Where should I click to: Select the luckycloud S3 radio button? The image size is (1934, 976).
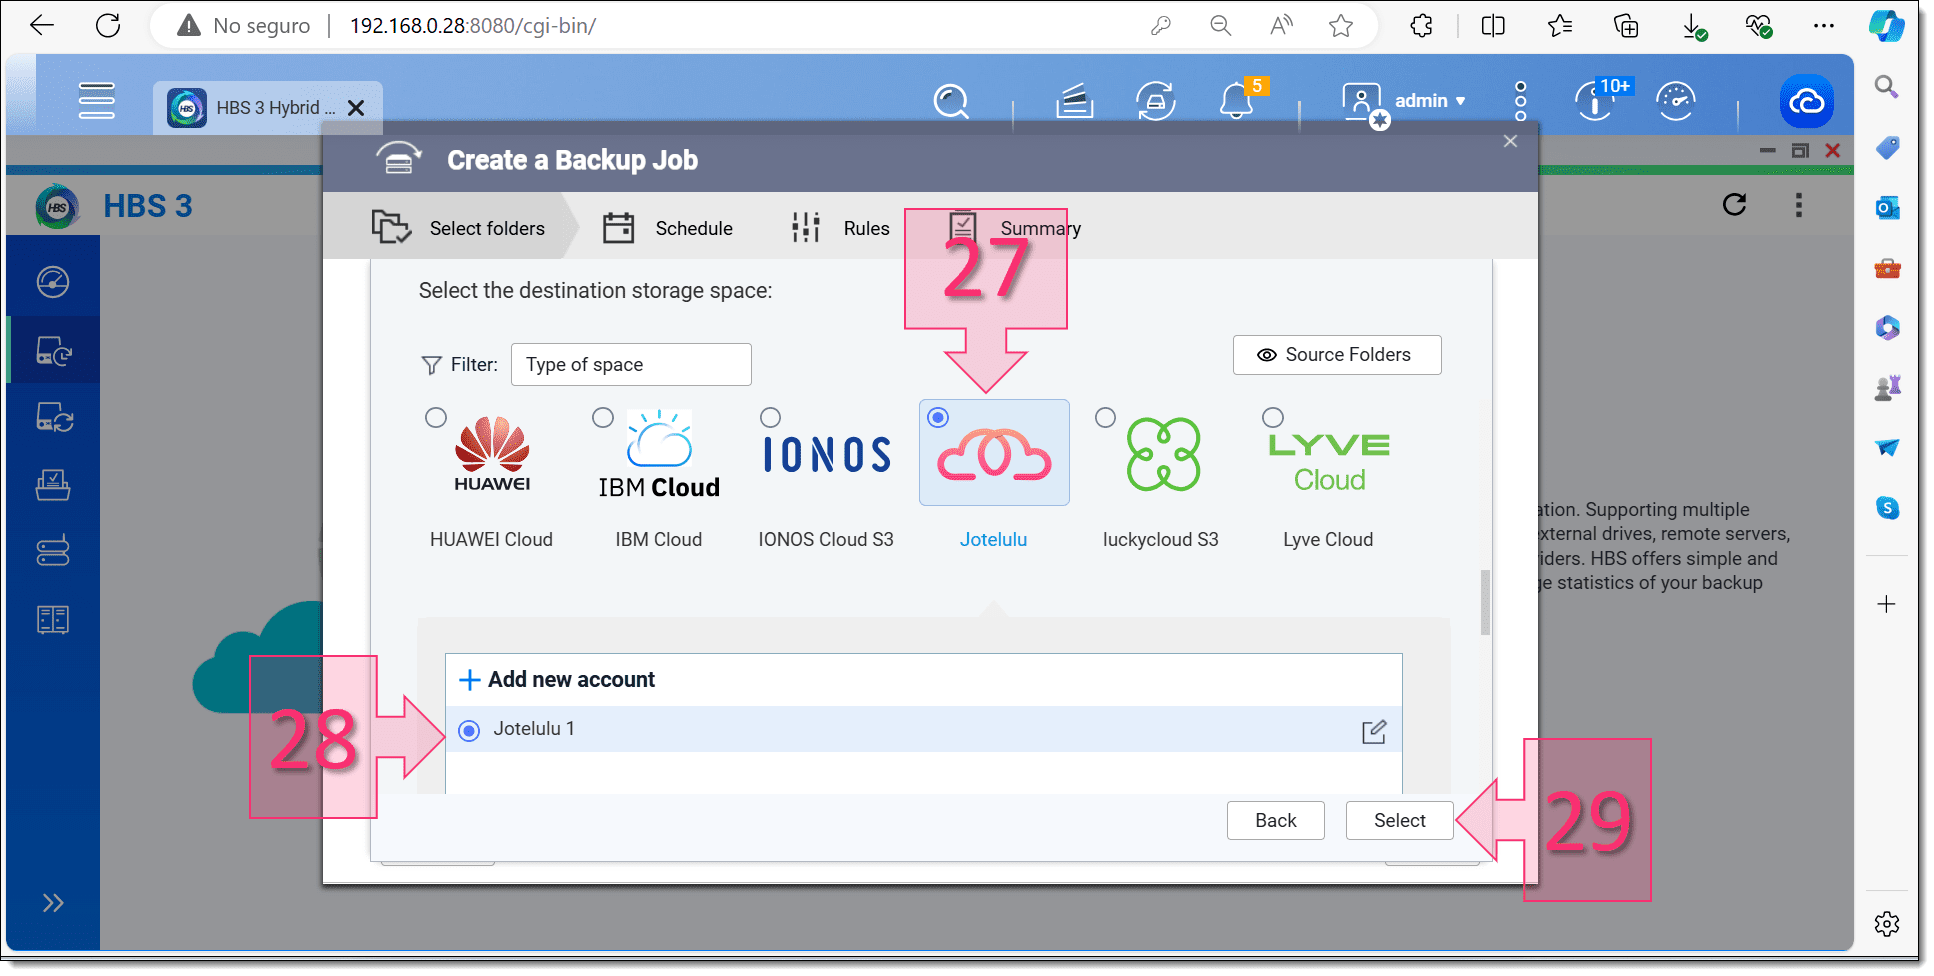(1105, 418)
